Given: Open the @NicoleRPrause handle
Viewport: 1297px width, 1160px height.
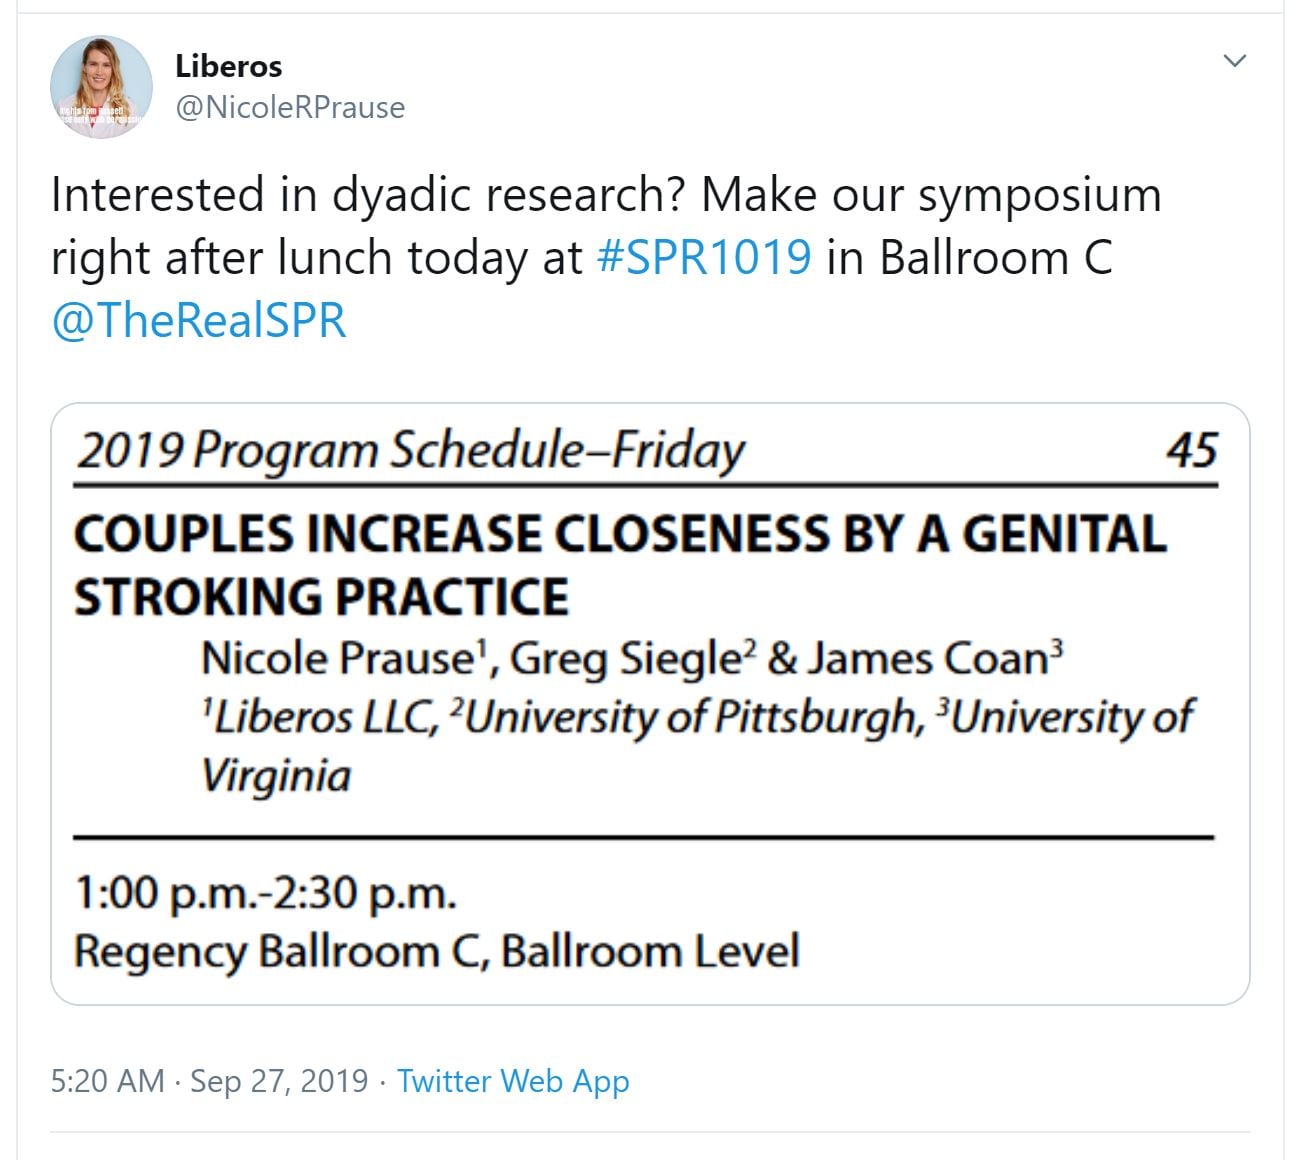Looking at the screenshot, I should (290, 107).
